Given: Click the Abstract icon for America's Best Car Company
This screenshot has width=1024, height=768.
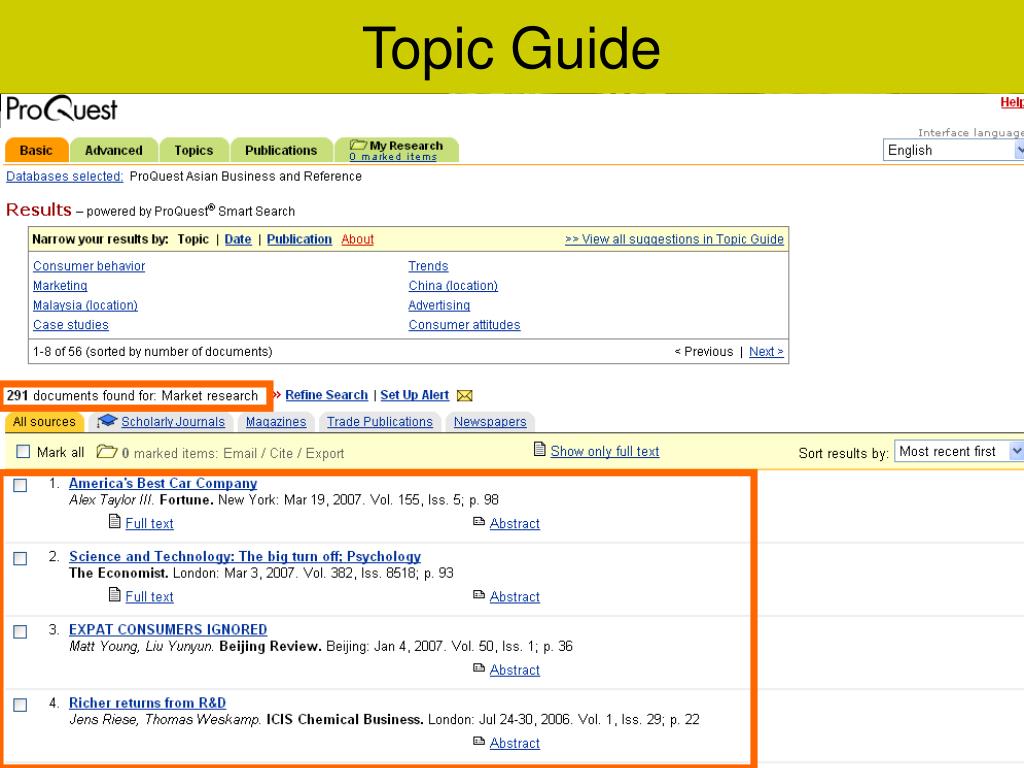Looking at the screenshot, I should pos(479,522).
